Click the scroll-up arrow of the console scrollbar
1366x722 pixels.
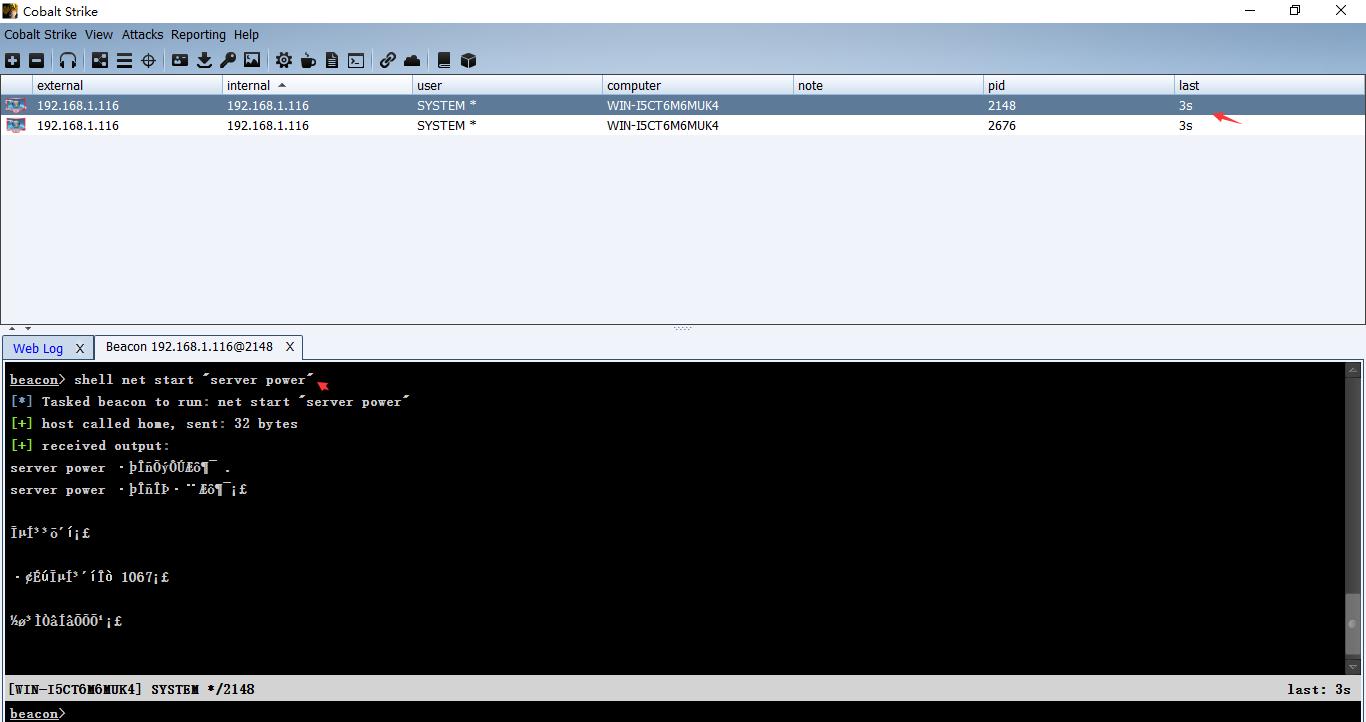click(x=1354, y=370)
